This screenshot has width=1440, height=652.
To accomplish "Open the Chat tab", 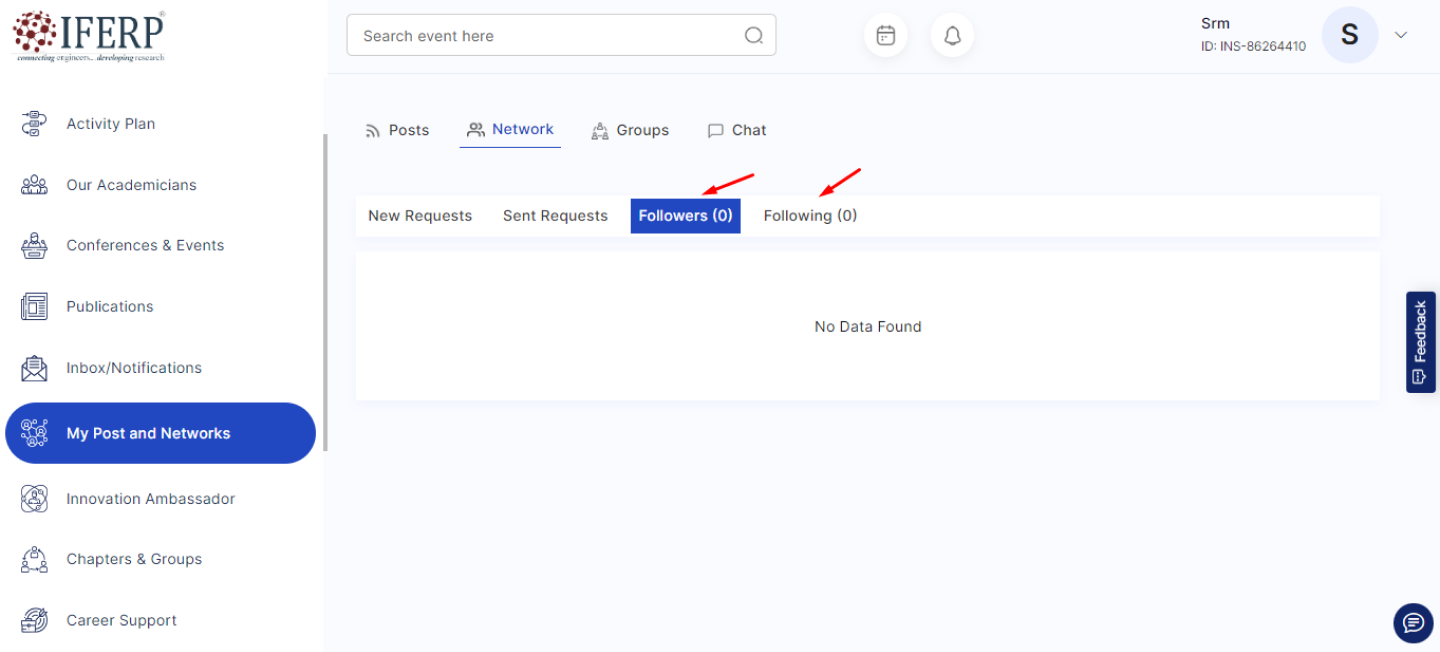I will point(737,130).
